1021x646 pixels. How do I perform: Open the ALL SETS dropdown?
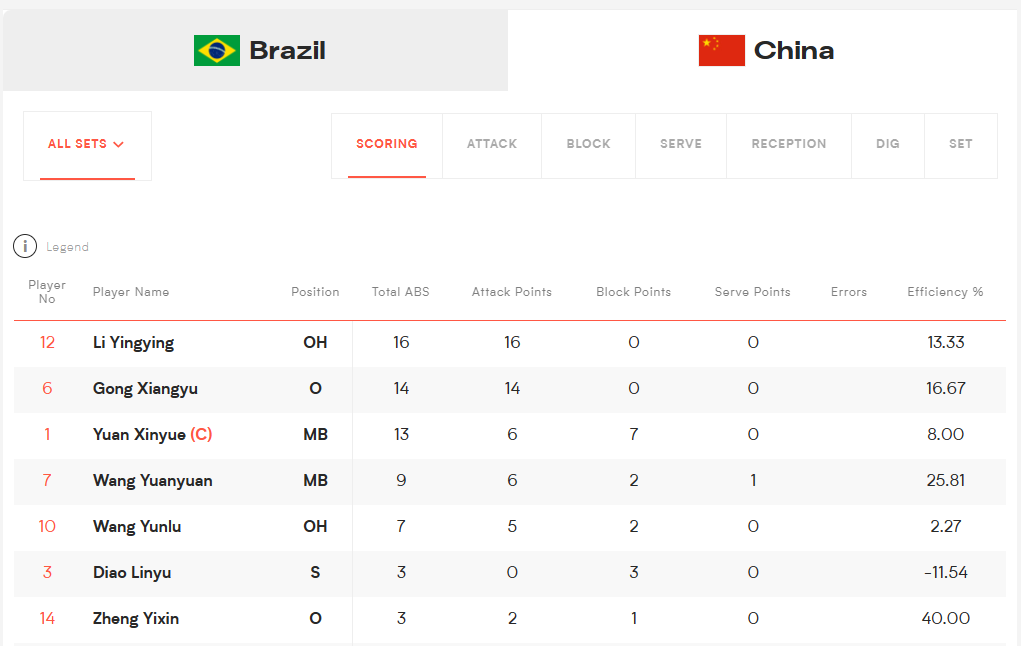click(87, 145)
